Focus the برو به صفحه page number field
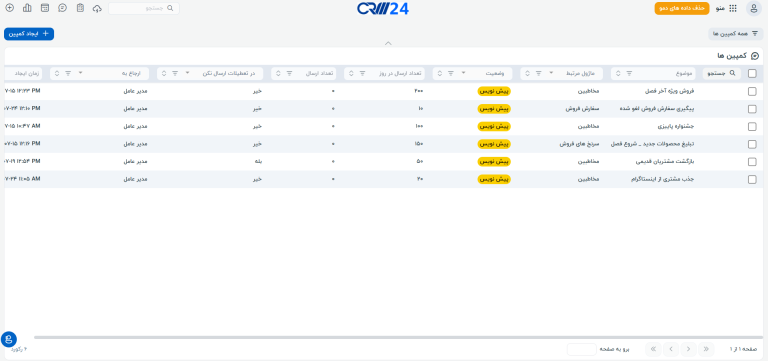 tap(581, 349)
